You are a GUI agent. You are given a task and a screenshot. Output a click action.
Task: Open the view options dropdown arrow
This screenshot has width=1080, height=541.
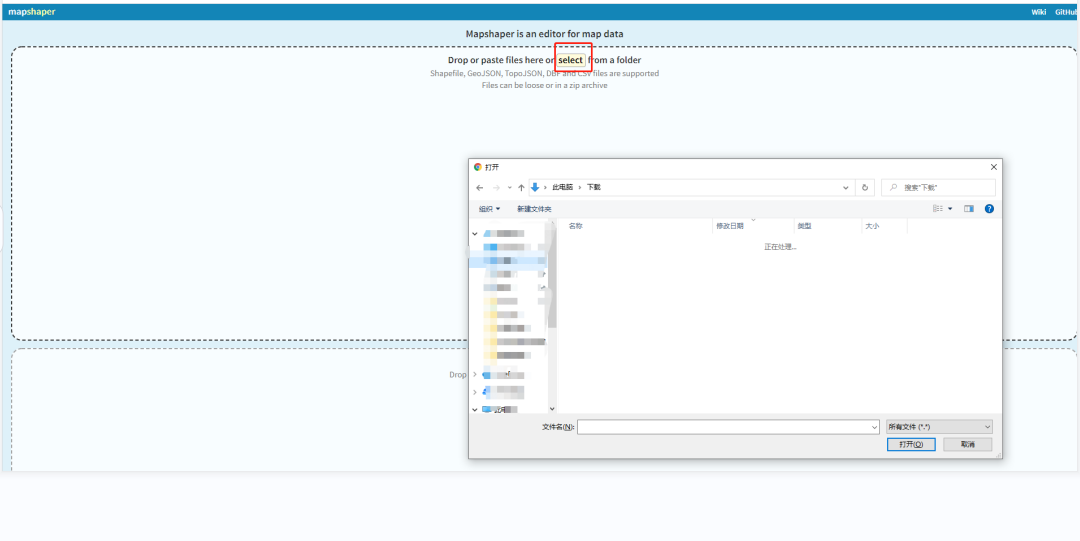click(x=951, y=209)
